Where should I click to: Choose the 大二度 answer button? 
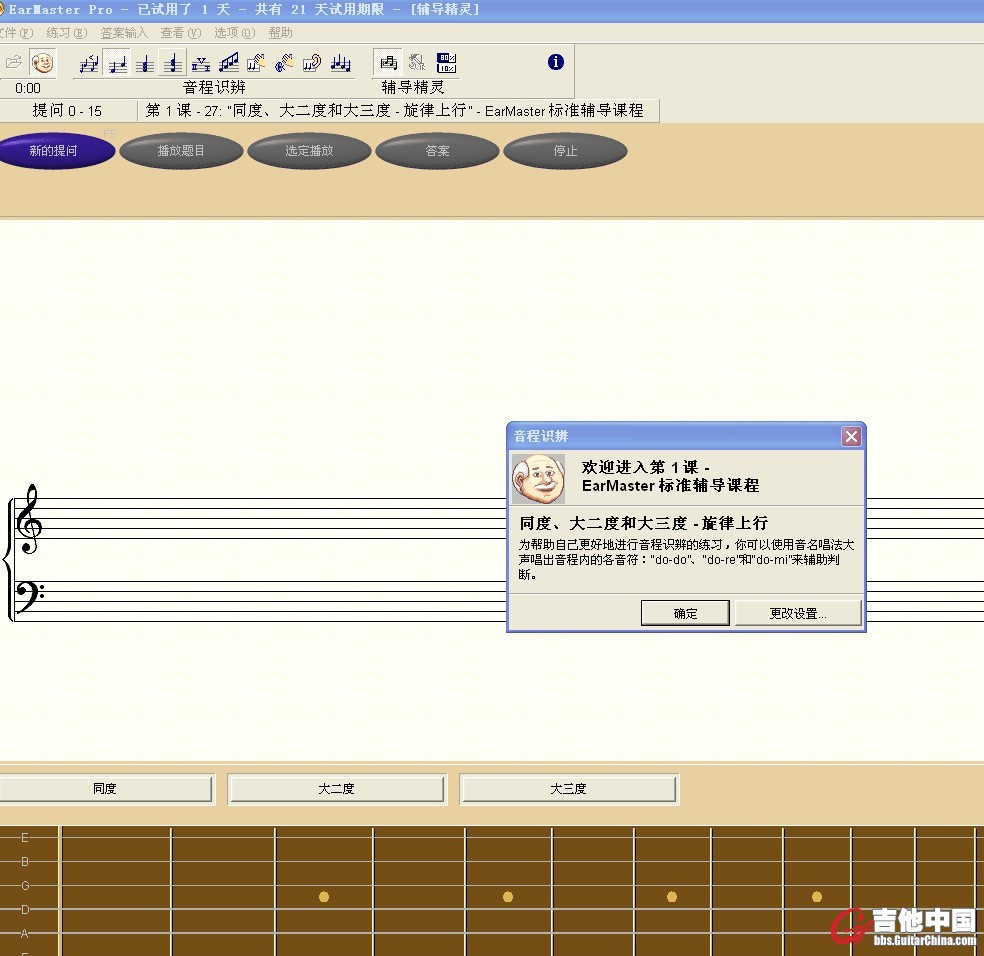(x=336, y=788)
